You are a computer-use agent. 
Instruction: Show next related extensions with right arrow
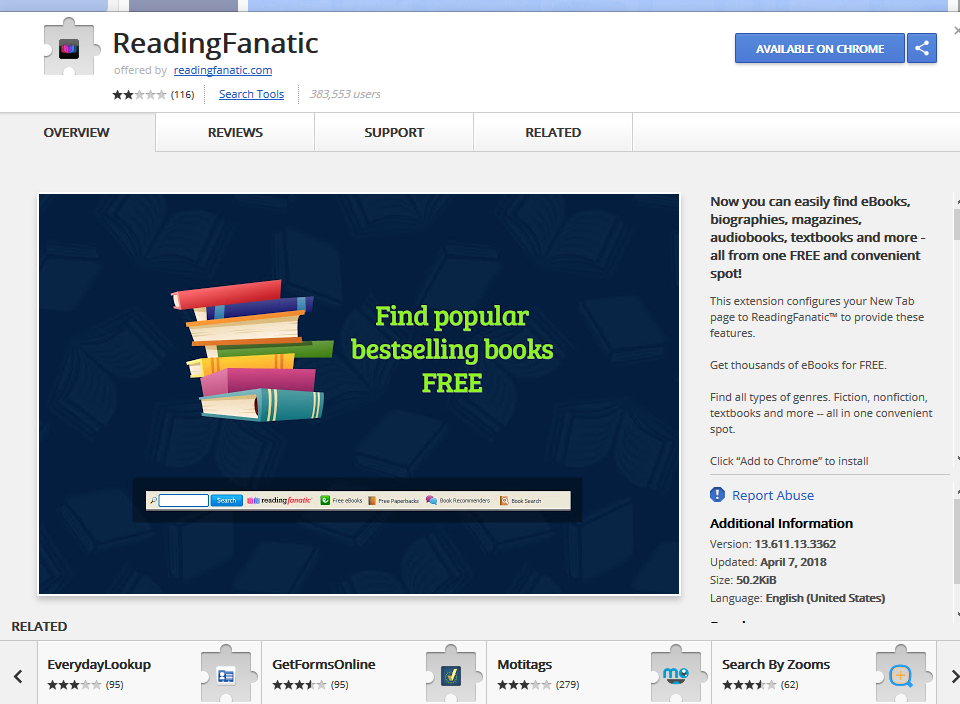click(x=954, y=676)
